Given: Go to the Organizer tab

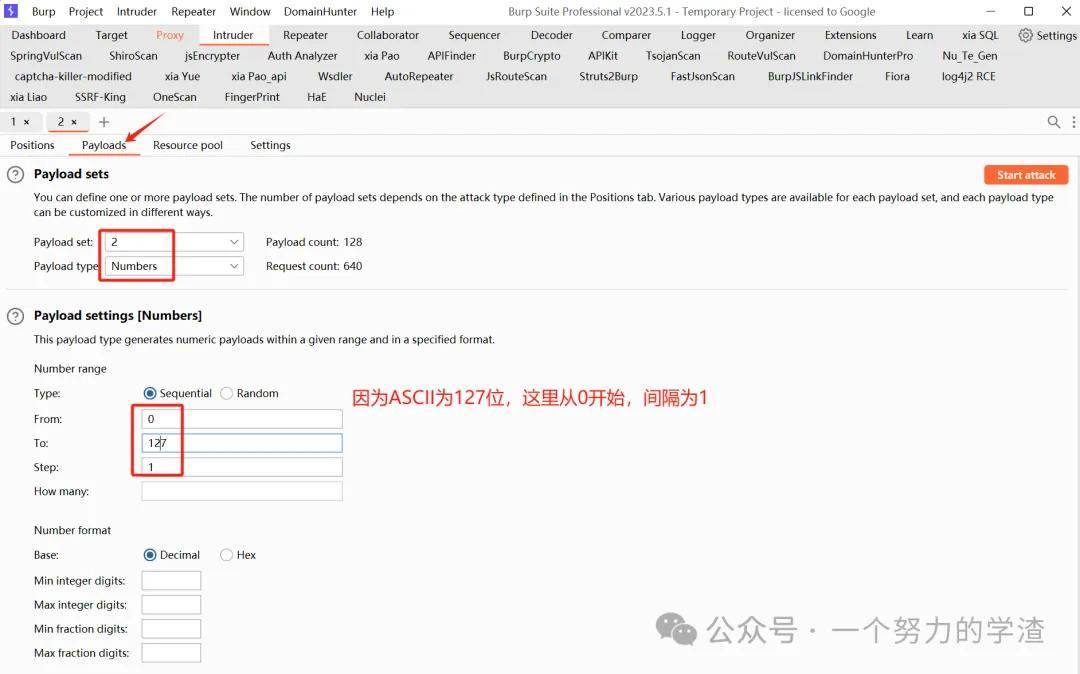Looking at the screenshot, I should coord(770,35).
